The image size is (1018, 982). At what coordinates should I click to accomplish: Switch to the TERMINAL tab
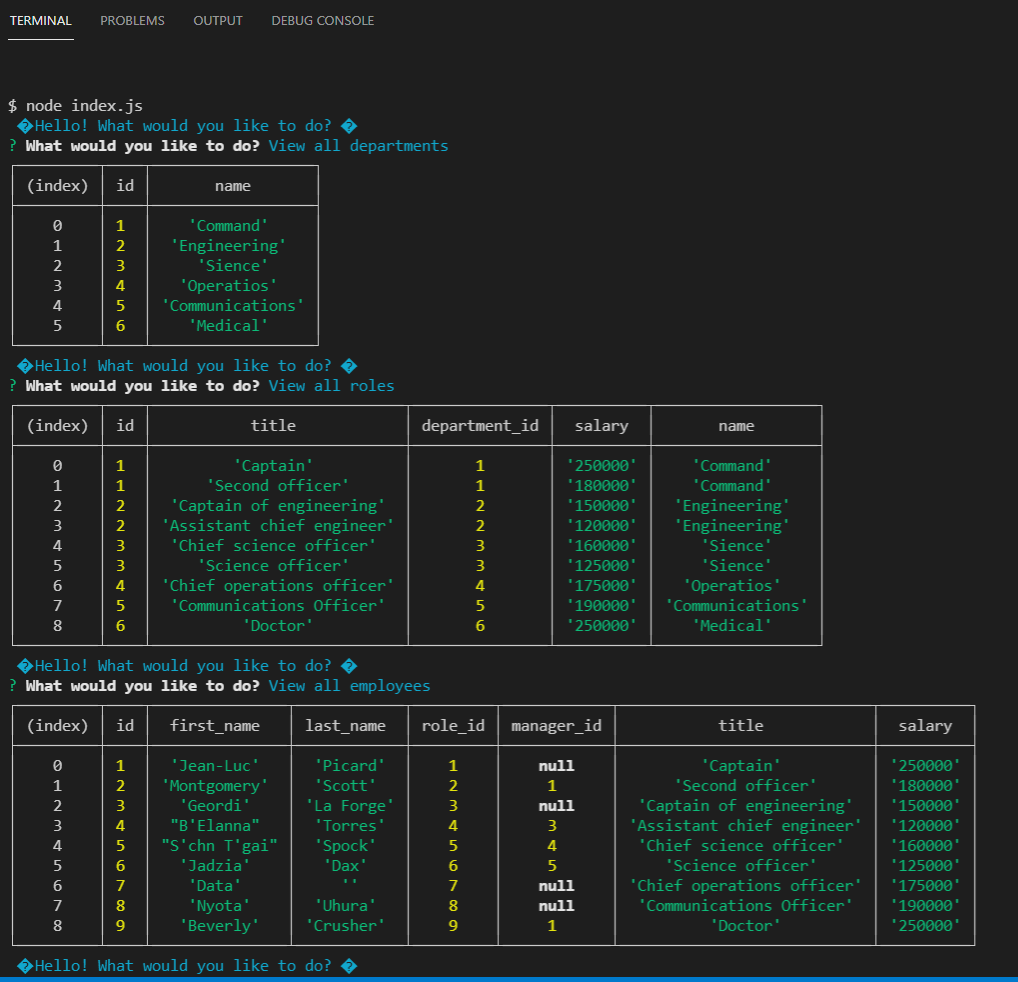(40, 21)
